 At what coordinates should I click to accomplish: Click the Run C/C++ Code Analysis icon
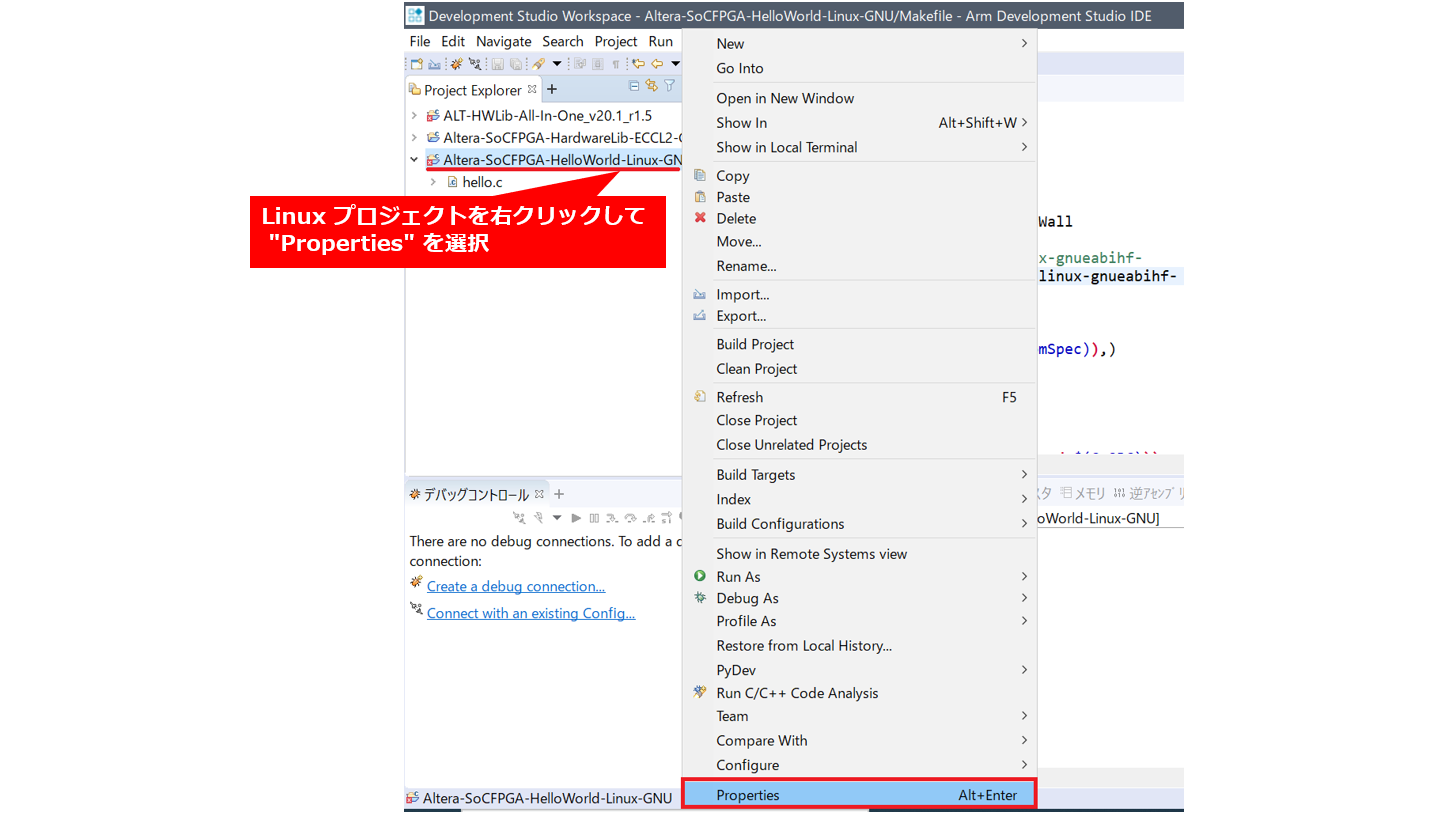(700, 692)
